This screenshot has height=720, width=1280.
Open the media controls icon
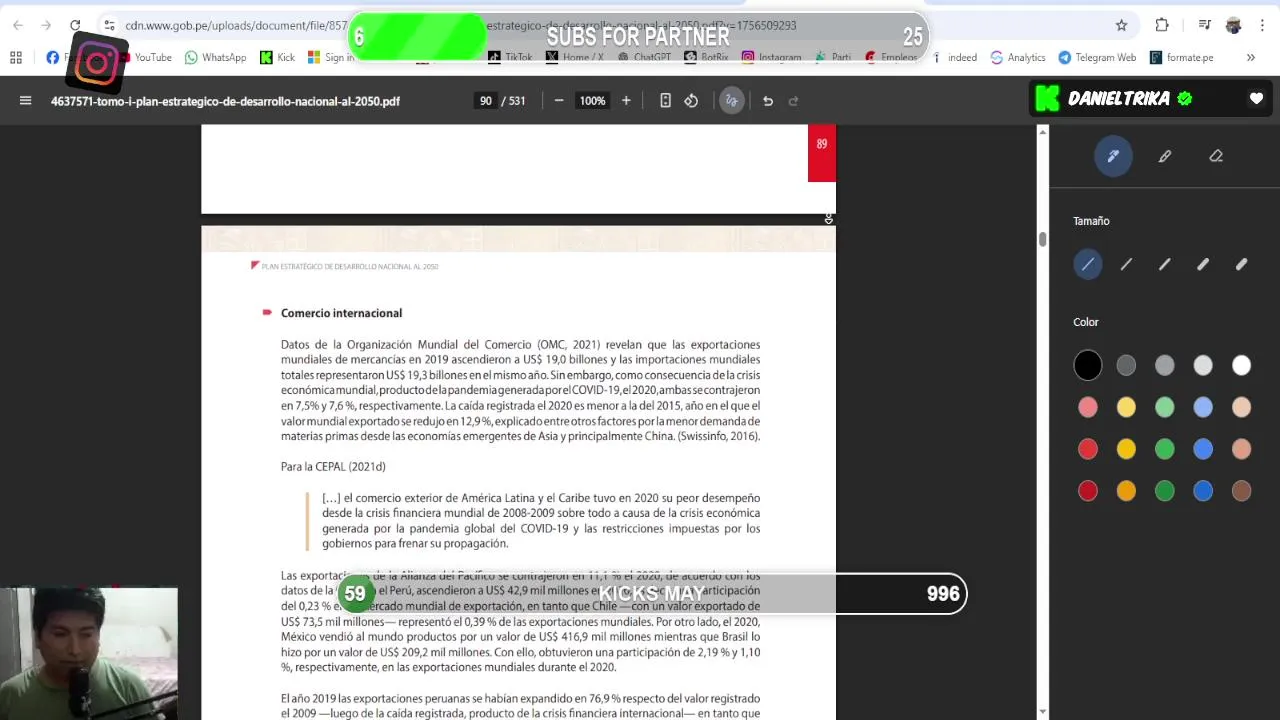(1205, 25)
